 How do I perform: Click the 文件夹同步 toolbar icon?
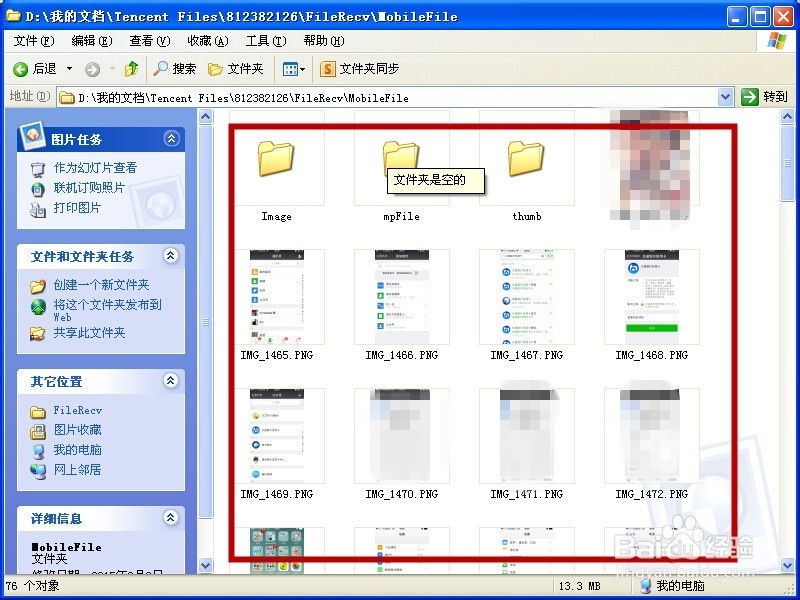(330, 69)
